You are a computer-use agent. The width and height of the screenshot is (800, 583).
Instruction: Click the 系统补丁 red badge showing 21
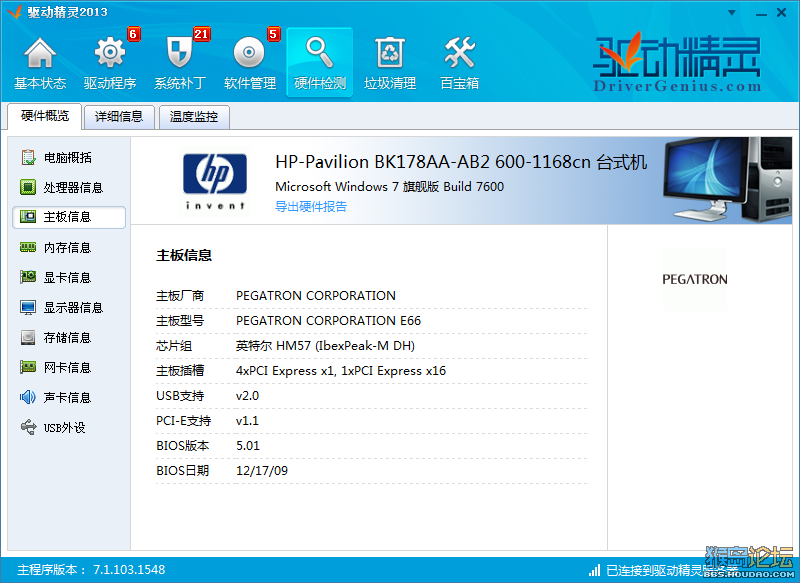coord(202,34)
